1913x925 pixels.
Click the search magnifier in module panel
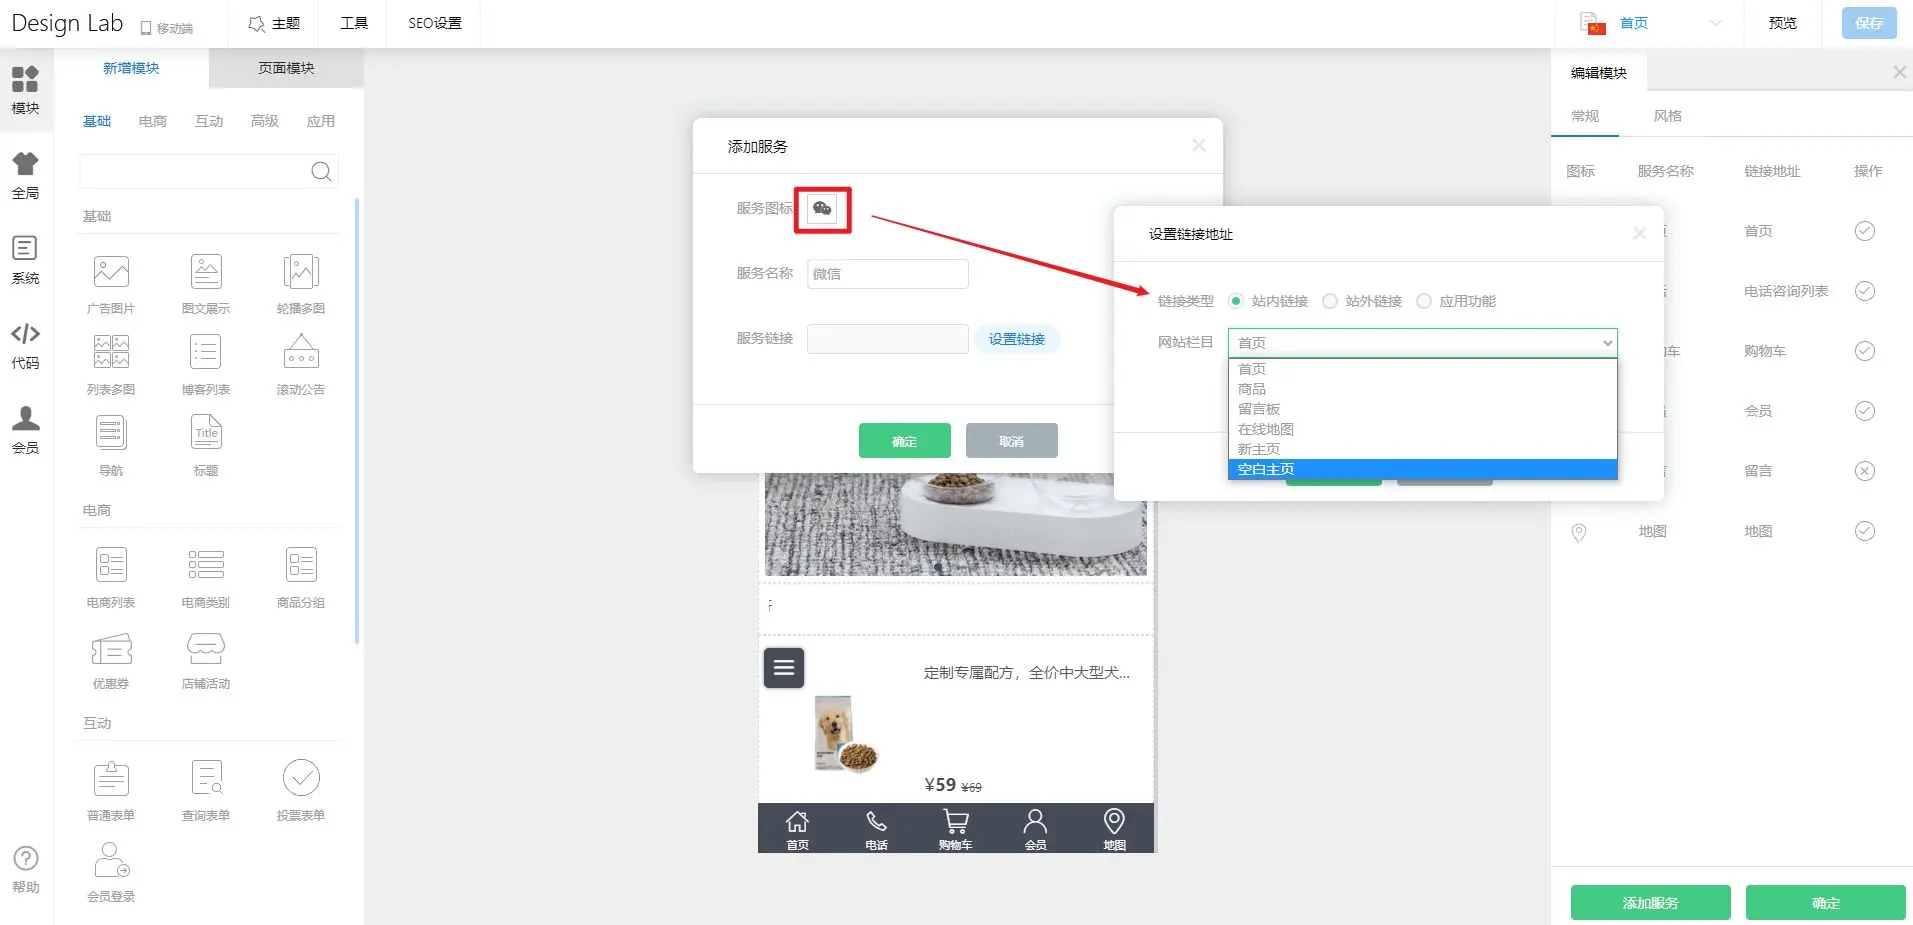click(321, 172)
